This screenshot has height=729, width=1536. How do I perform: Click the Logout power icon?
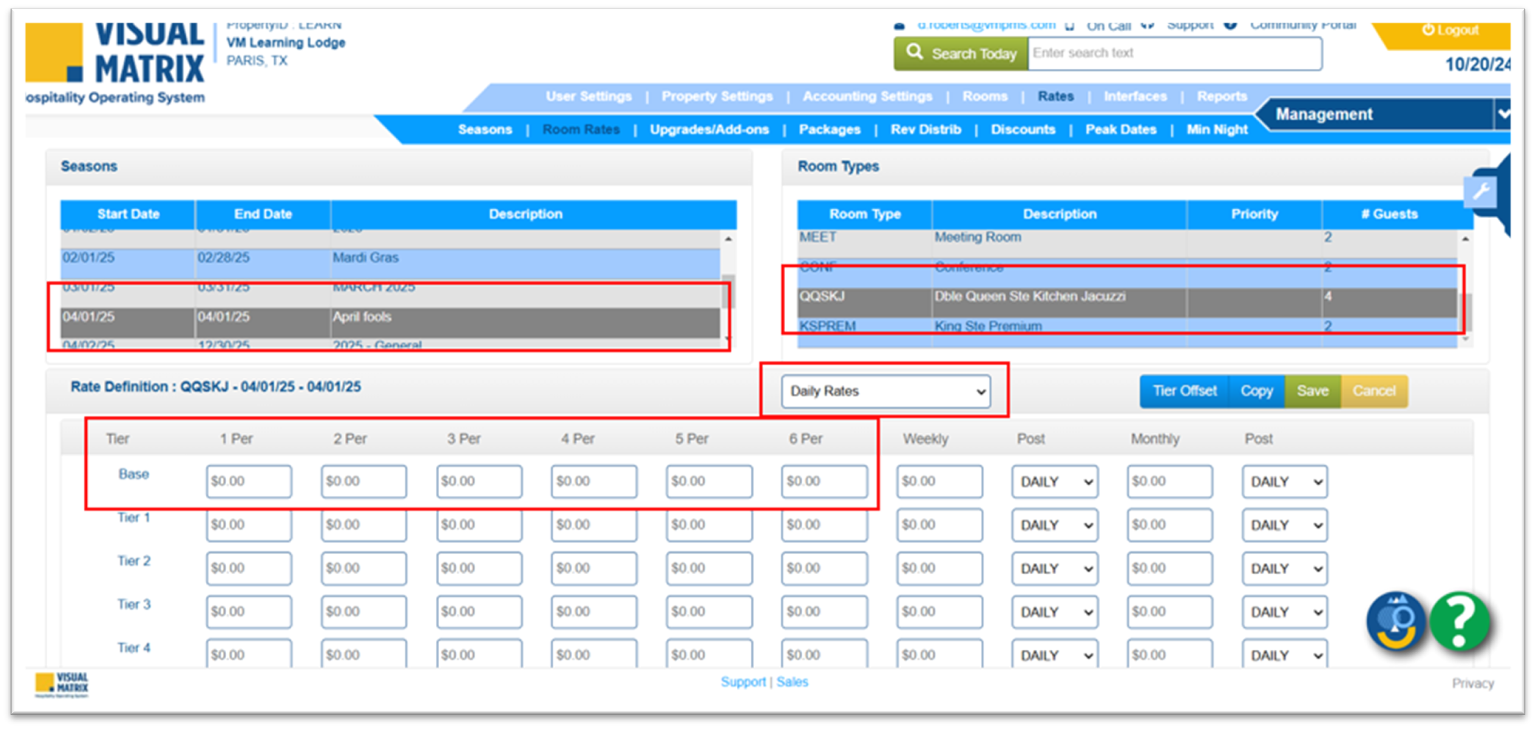coord(1428,30)
